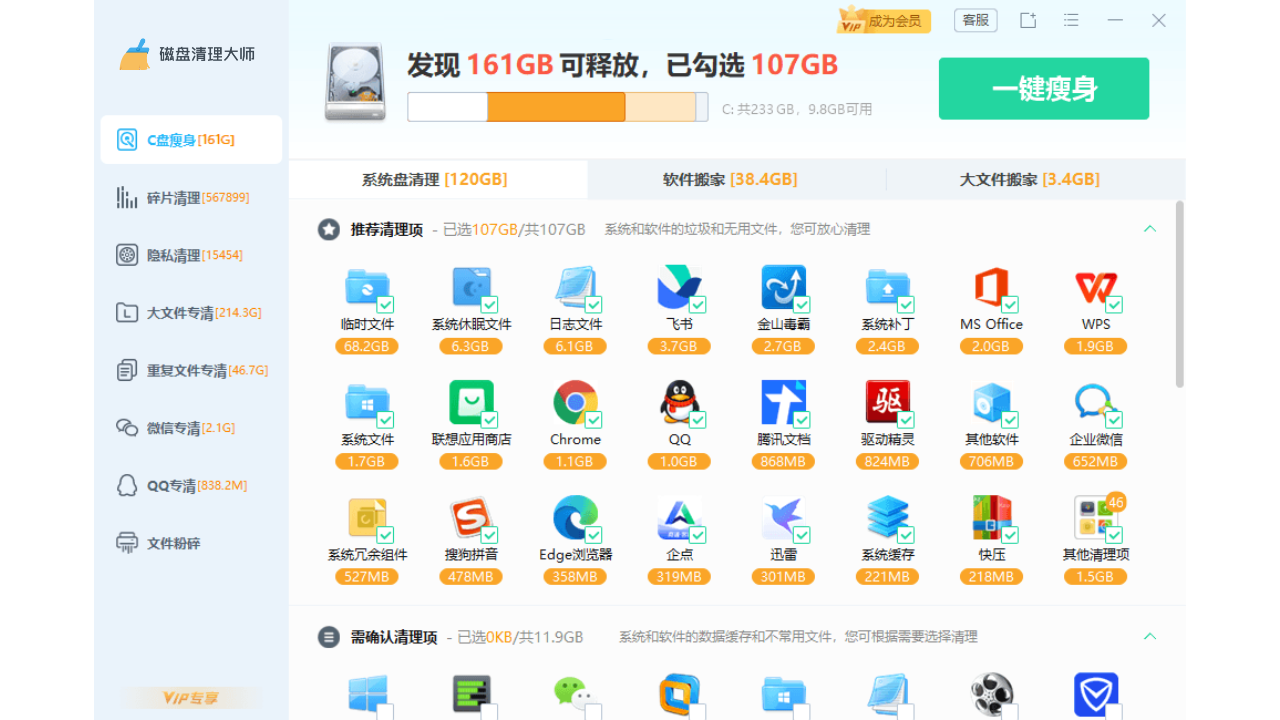Open the 腾讯文档 icon
The height and width of the screenshot is (720, 1280).
pos(783,403)
